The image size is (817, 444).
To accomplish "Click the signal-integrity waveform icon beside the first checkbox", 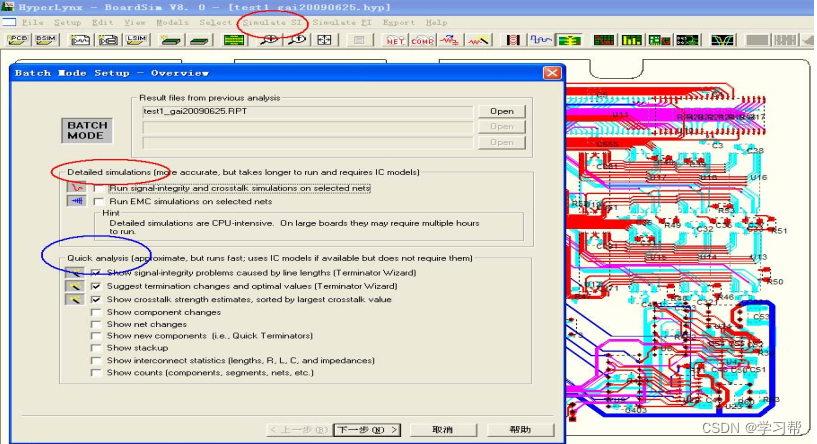I will click(77, 187).
